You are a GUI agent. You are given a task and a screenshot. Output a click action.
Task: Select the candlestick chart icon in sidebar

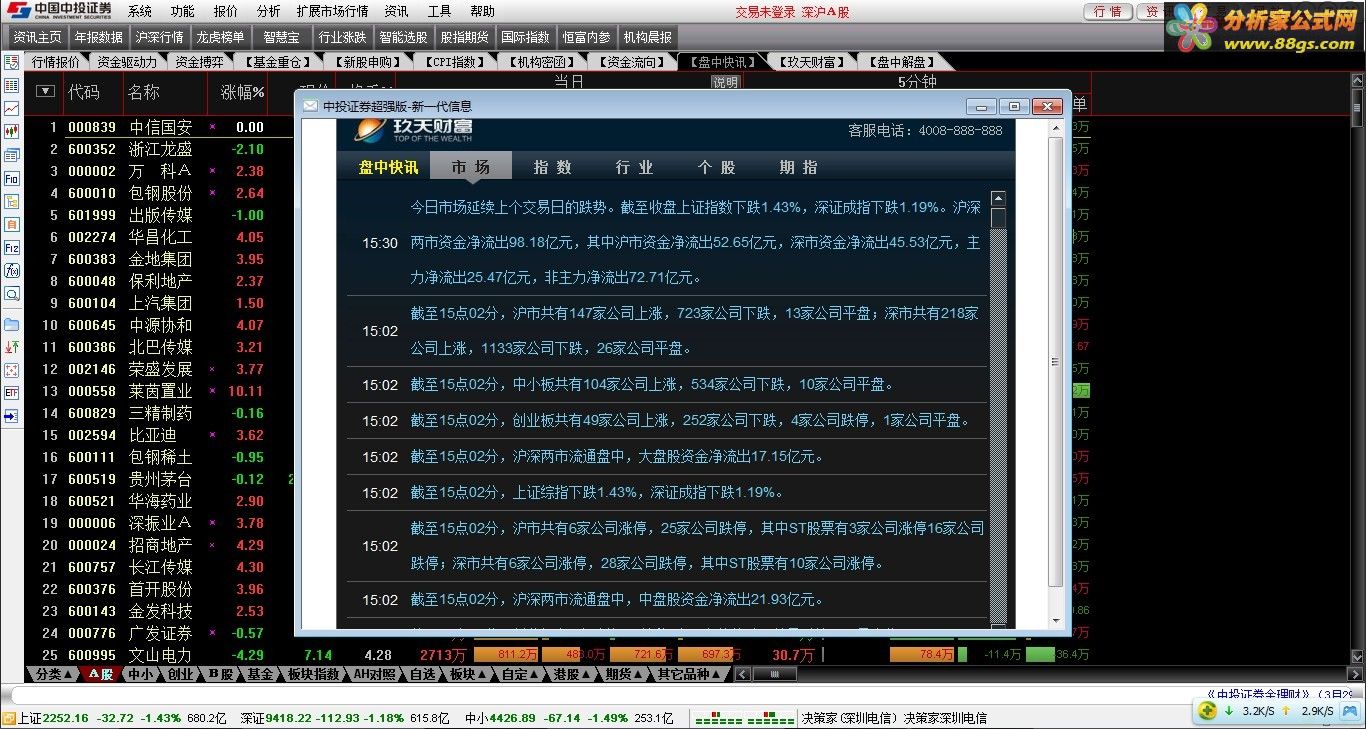[x=11, y=131]
